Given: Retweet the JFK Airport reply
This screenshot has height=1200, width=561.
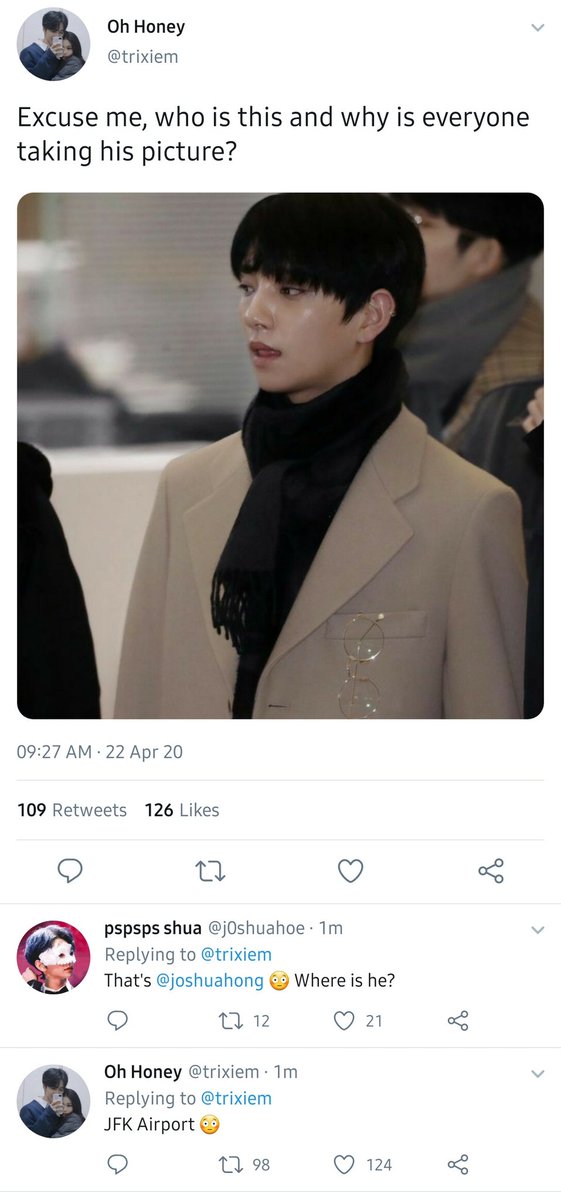Looking at the screenshot, I should (x=243, y=1165).
